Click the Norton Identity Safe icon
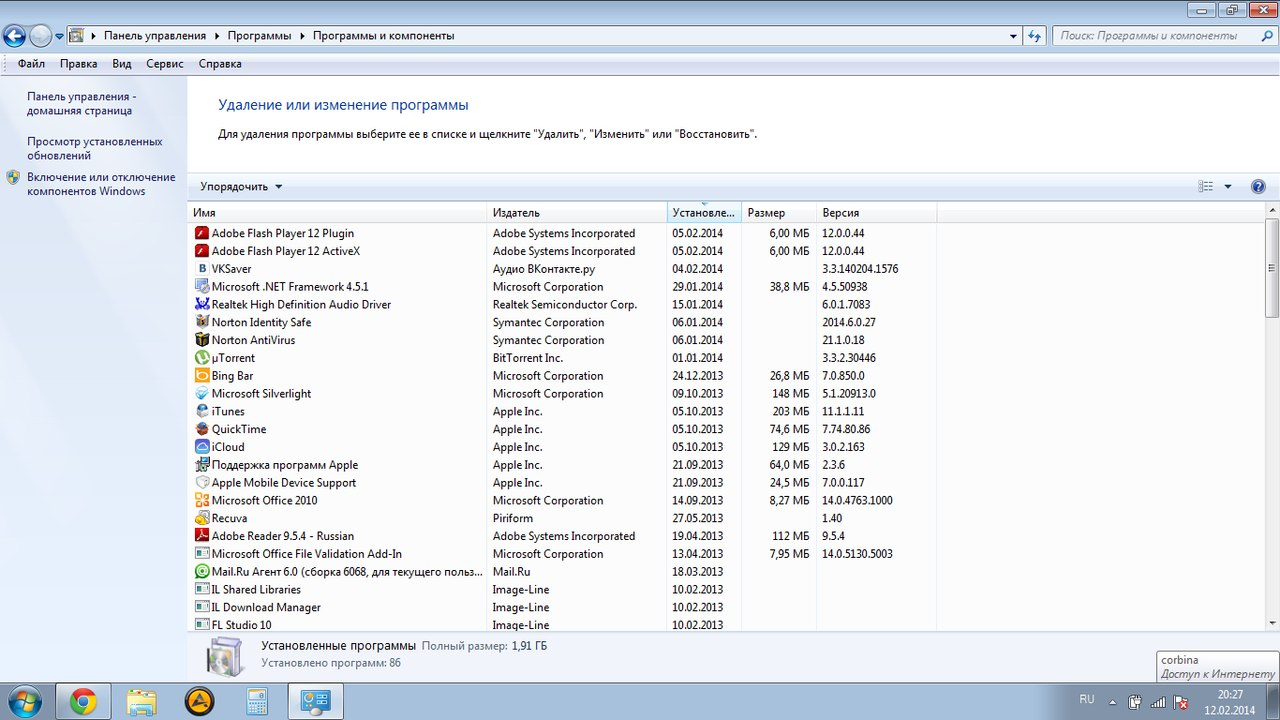 [202, 322]
